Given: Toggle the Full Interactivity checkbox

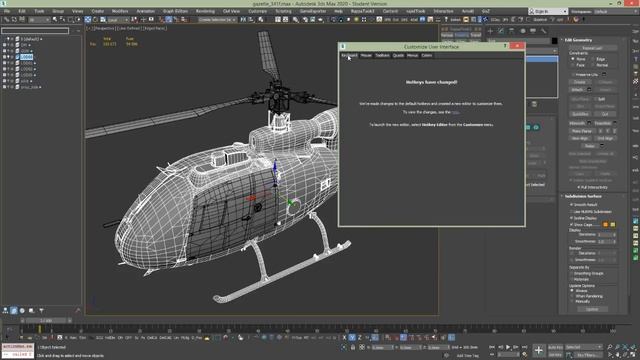Looking at the screenshot, I should pos(578,187).
